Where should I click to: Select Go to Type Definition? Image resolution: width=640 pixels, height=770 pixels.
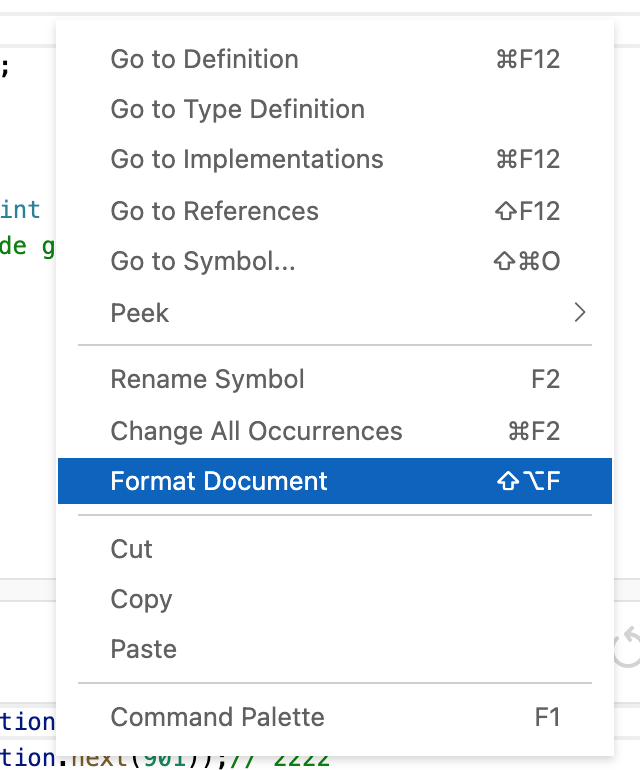point(237,109)
